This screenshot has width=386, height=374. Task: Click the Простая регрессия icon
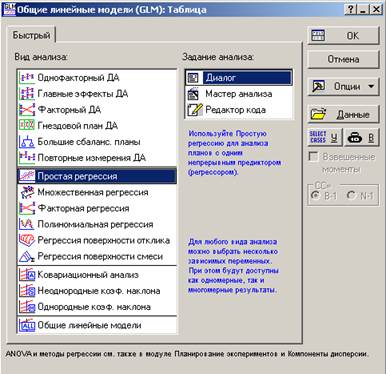tap(27, 176)
